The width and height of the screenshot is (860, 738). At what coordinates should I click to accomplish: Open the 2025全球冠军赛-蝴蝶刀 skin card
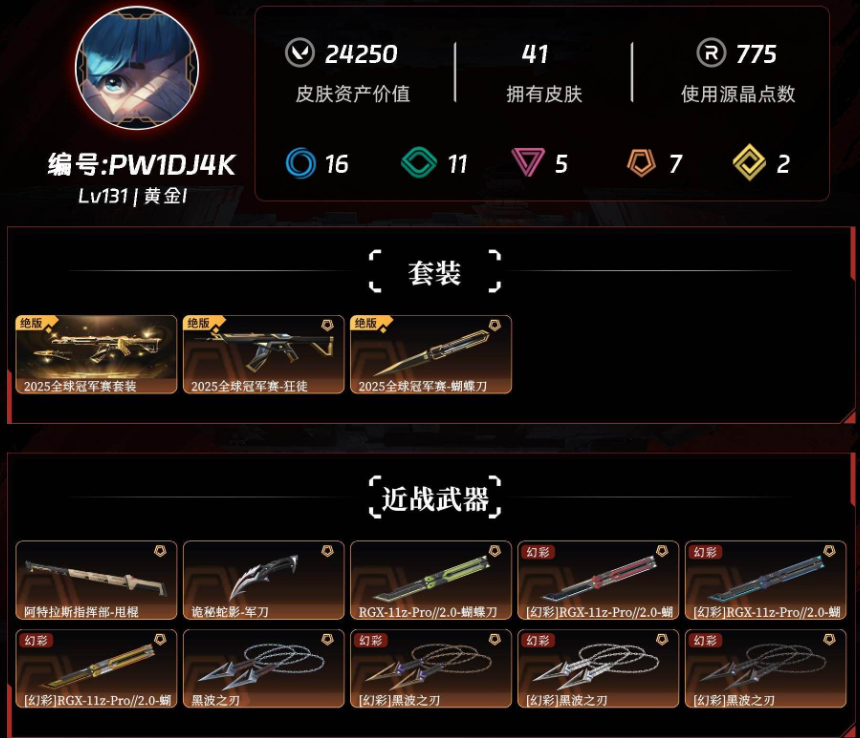tap(431, 354)
